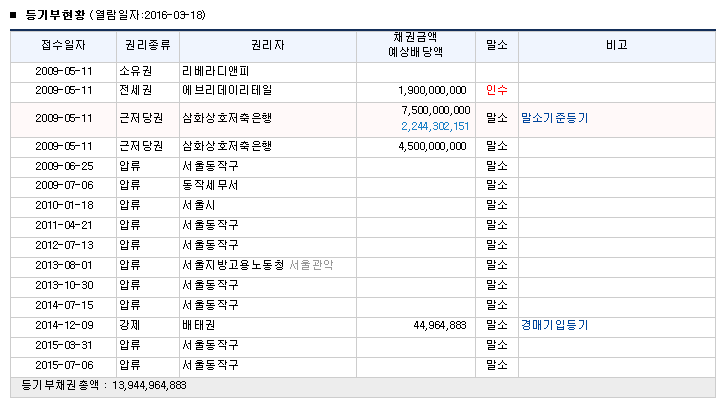Select the date 2009-07-06

64,185
